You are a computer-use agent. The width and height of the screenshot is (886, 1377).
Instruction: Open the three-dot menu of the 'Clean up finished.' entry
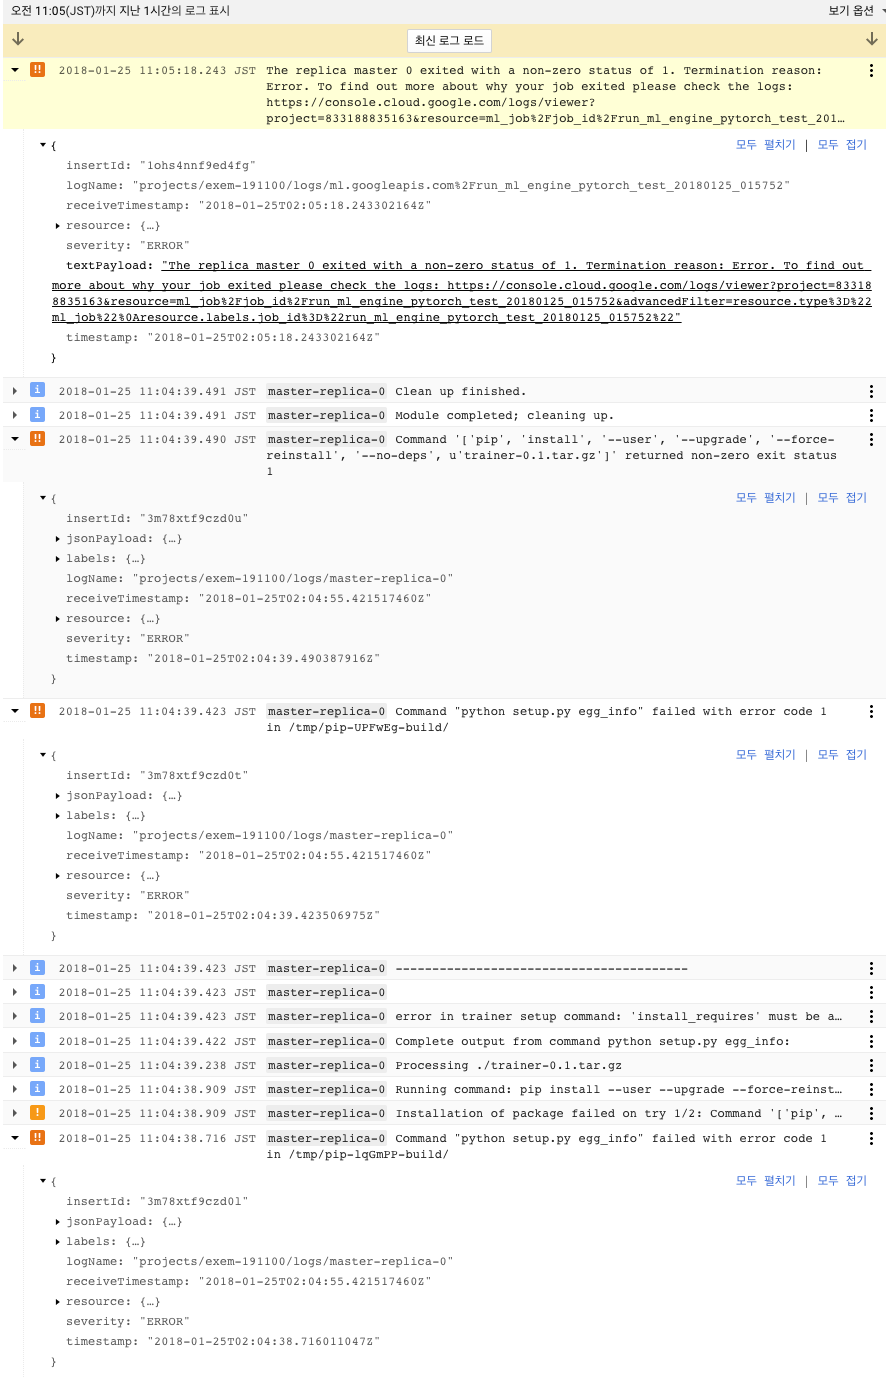(871, 391)
